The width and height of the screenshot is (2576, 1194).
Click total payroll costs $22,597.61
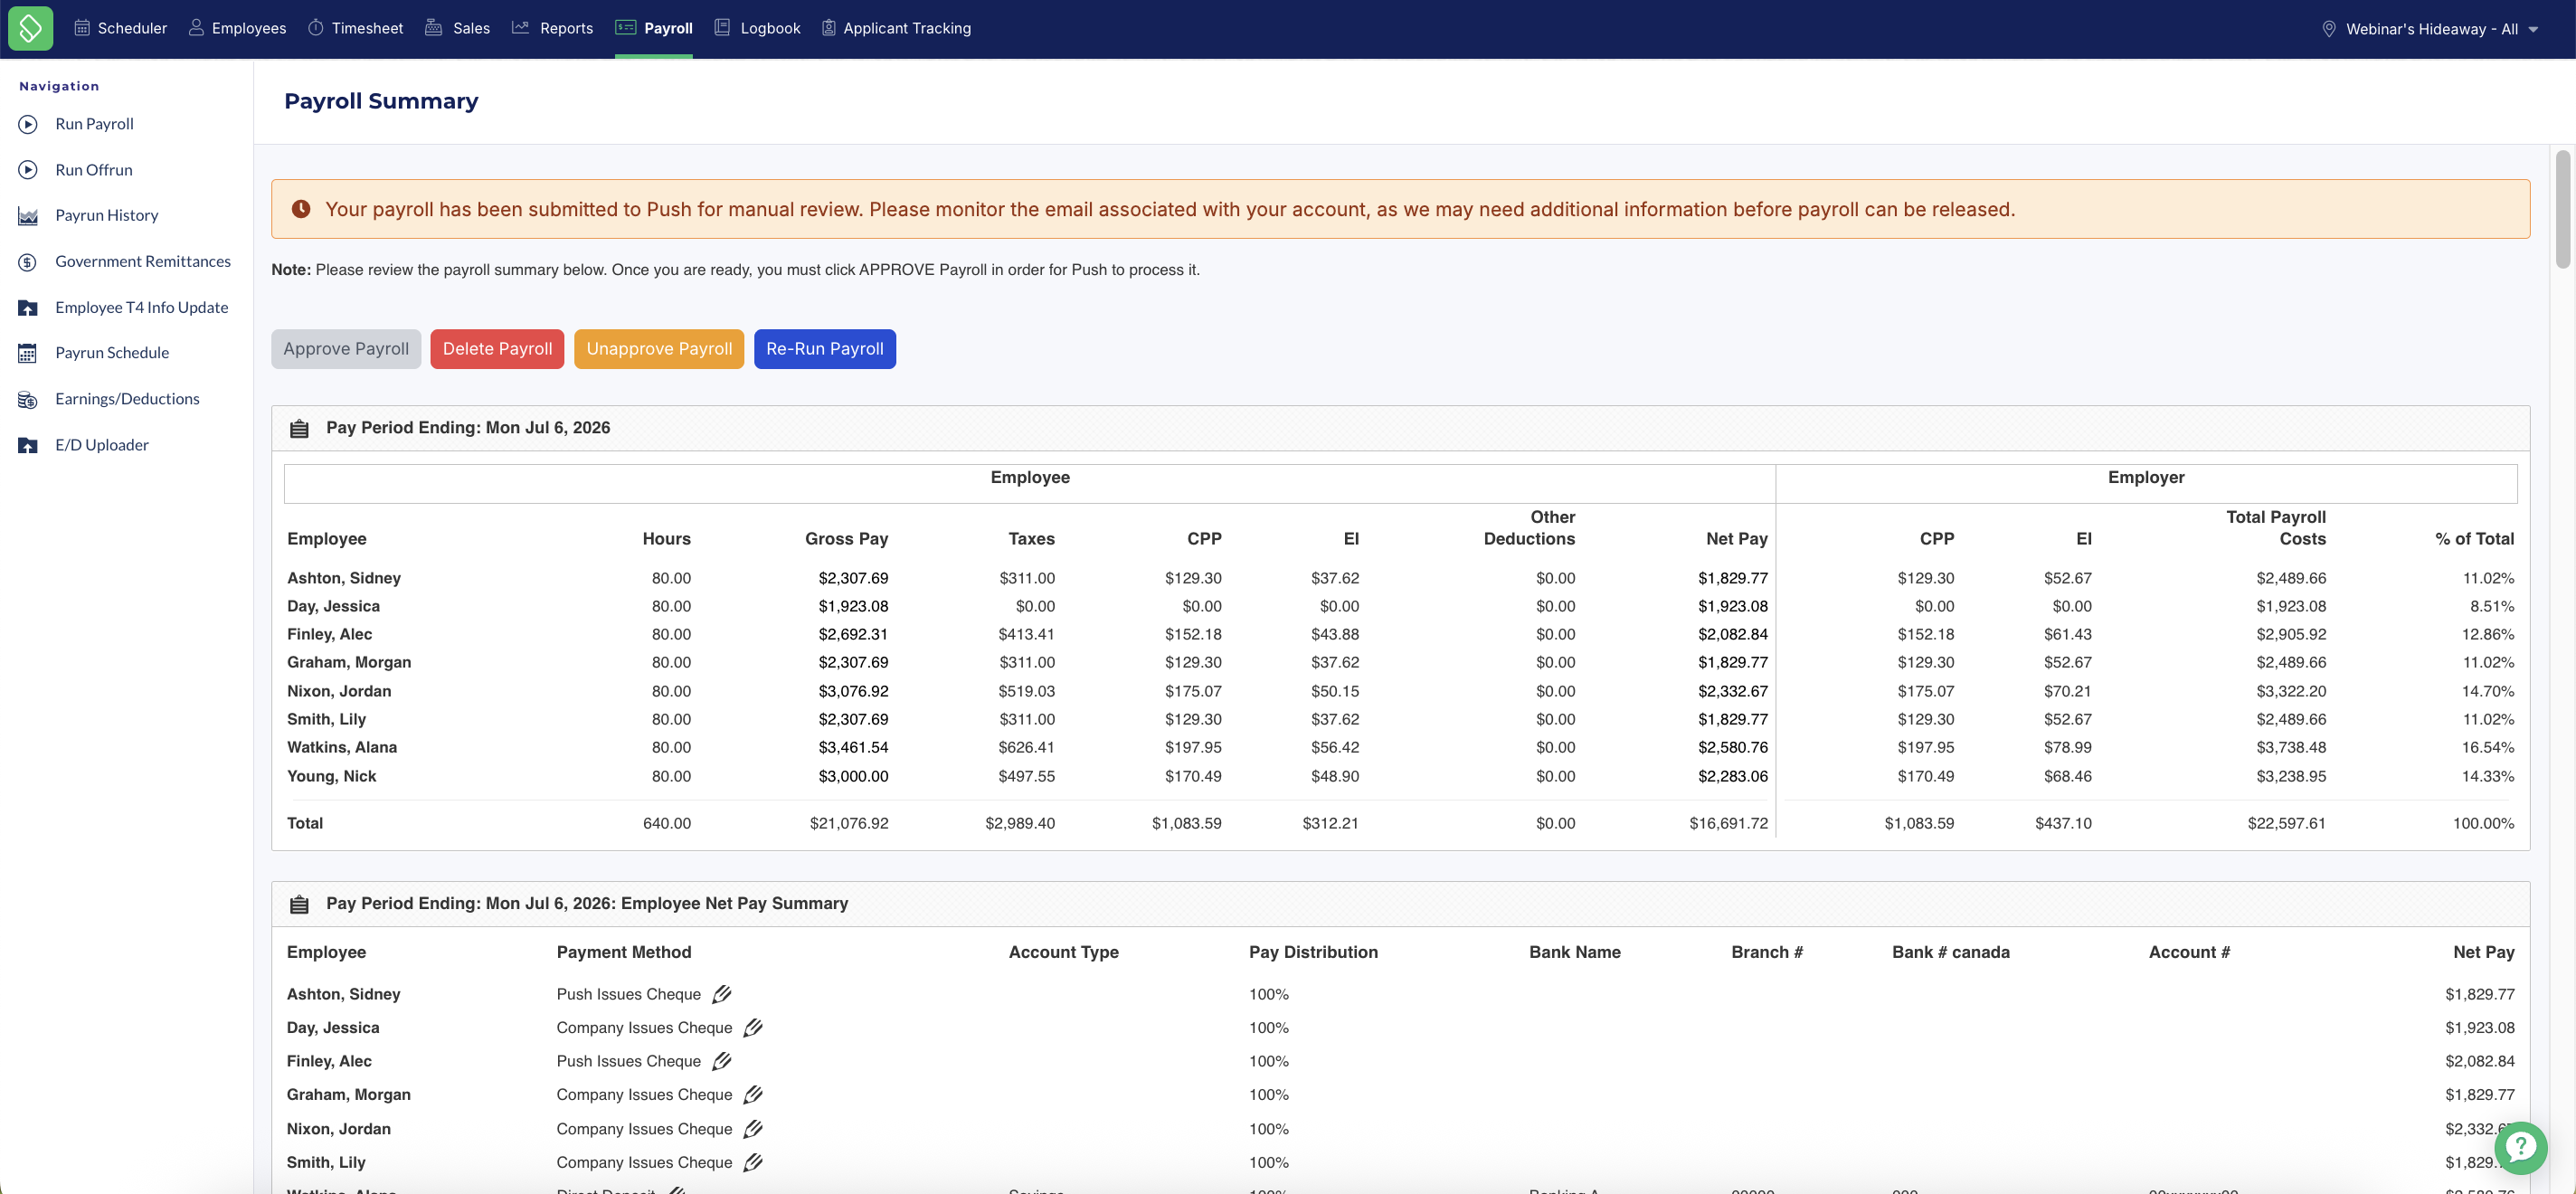[2286, 823]
